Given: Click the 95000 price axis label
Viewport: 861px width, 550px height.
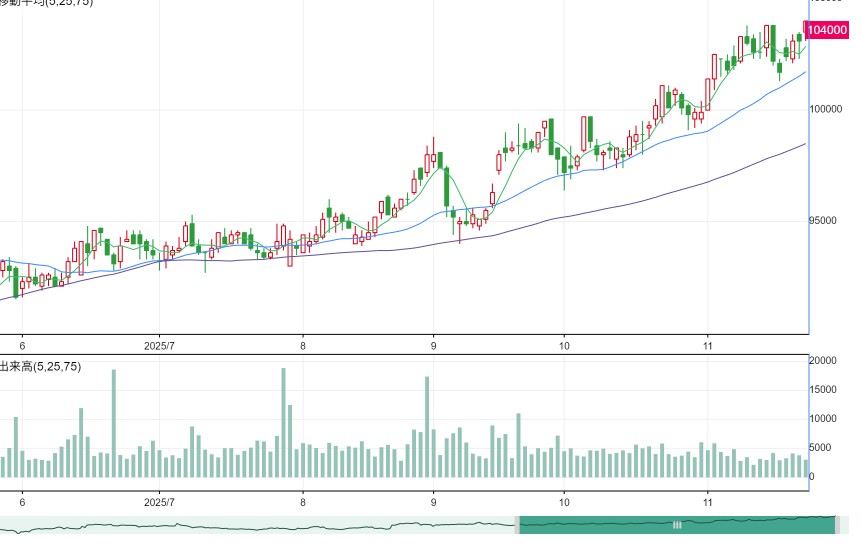Looking at the screenshot, I should (823, 220).
